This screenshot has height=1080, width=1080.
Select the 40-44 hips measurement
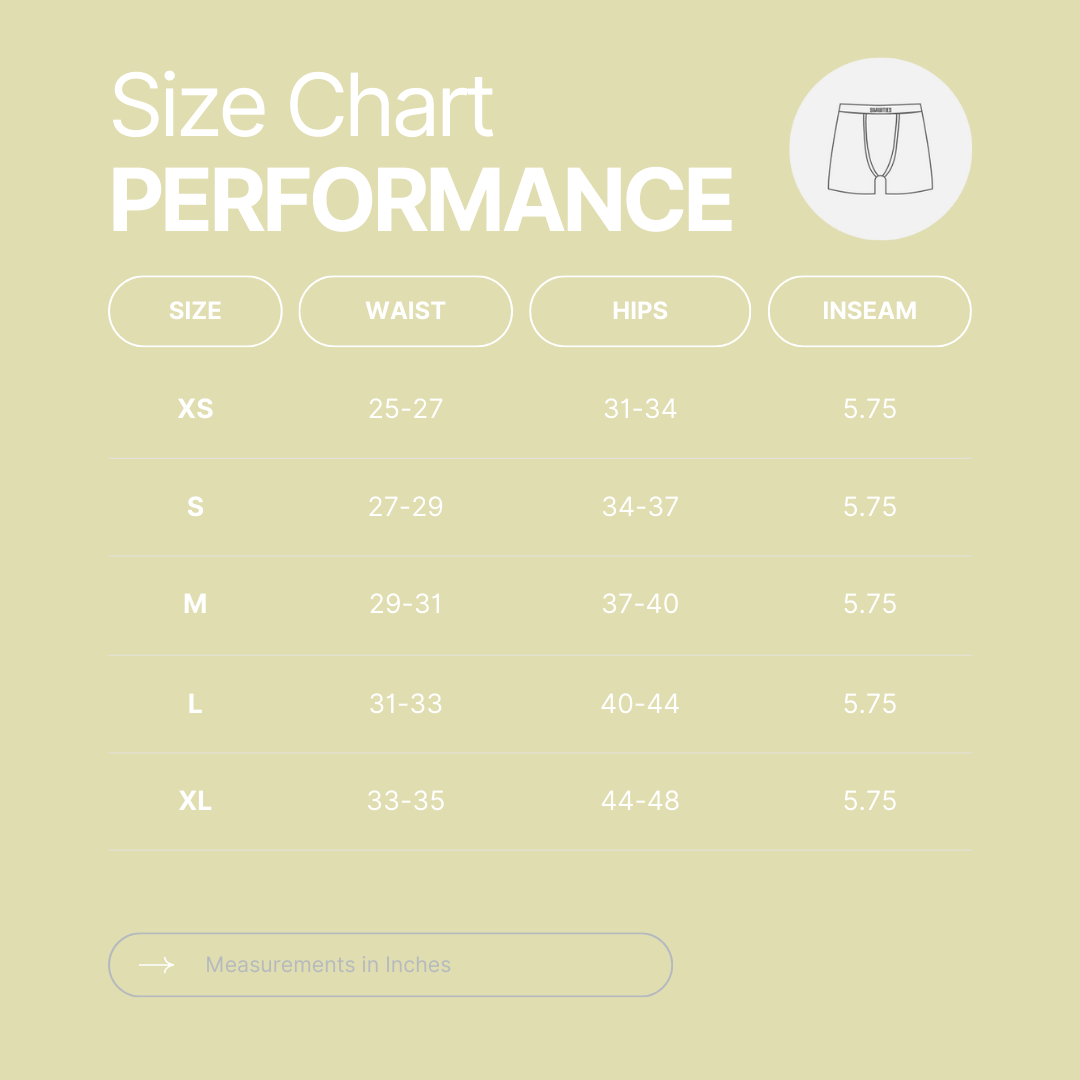tap(640, 704)
